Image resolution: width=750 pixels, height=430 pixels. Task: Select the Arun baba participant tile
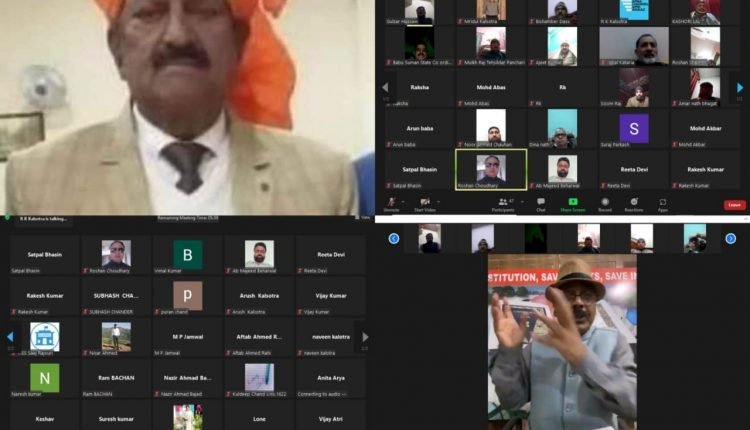click(419, 129)
